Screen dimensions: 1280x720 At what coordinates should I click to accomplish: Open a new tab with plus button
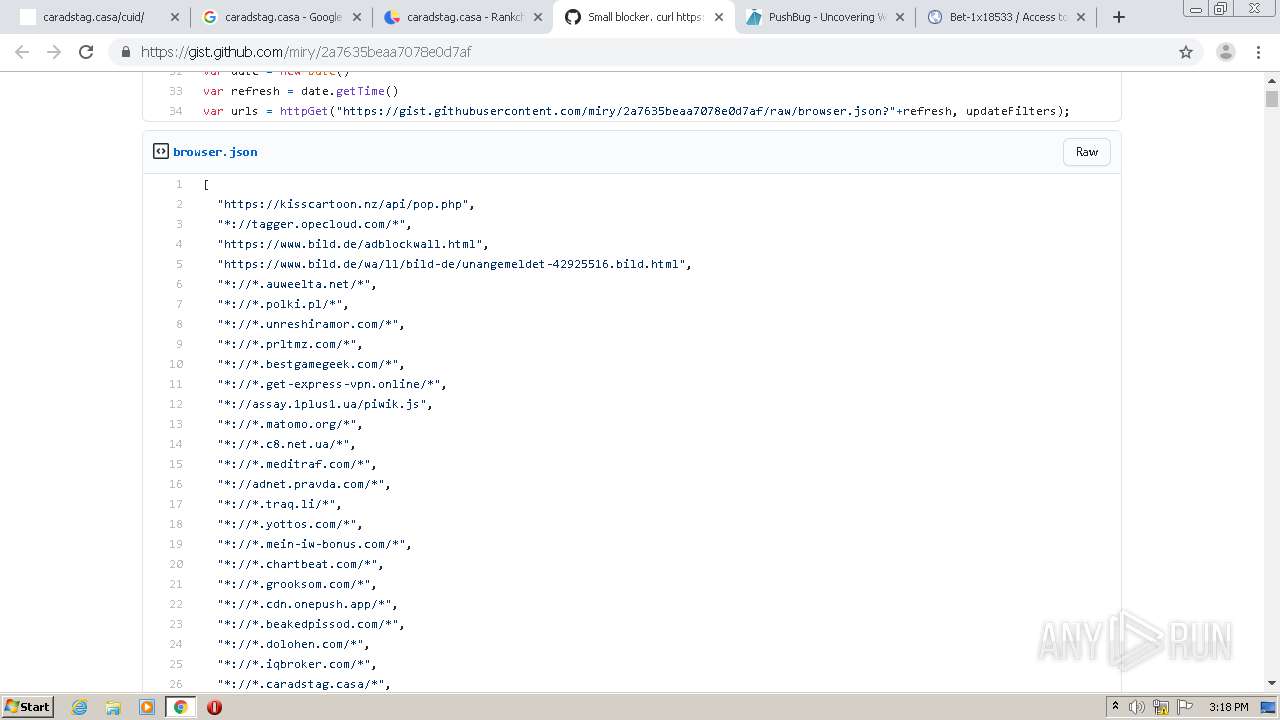pyautogui.click(x=1119, y=17)
